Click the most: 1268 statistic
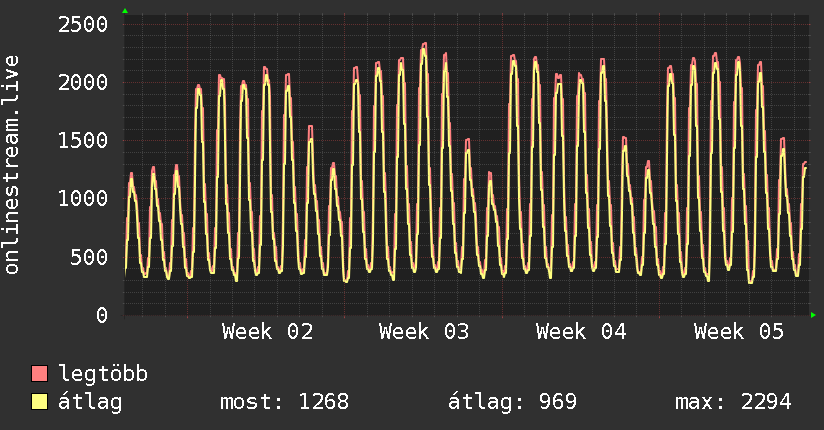The image size is (824, 430). tap(284, 402)
